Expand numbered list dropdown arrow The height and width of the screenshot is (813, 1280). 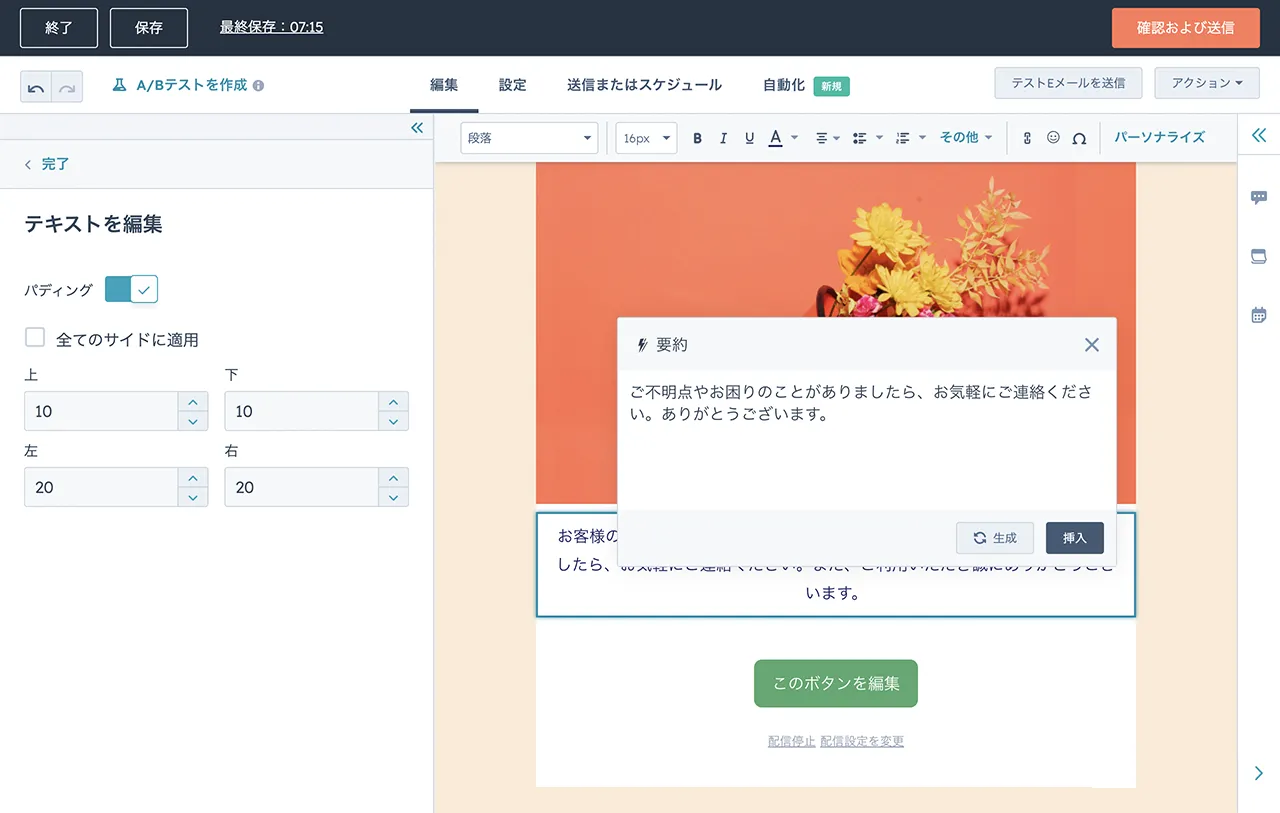922,138
